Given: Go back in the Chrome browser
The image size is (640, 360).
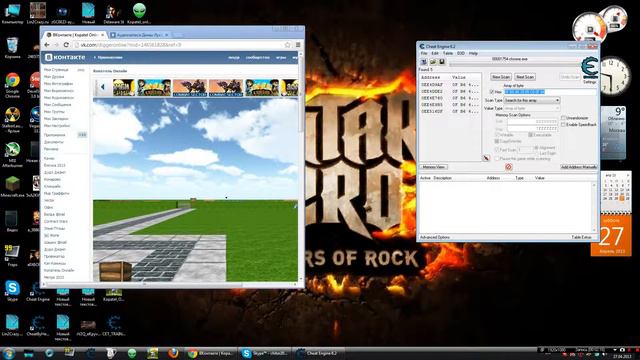Looking at the screenshot, I should click(x=47, y=45).
